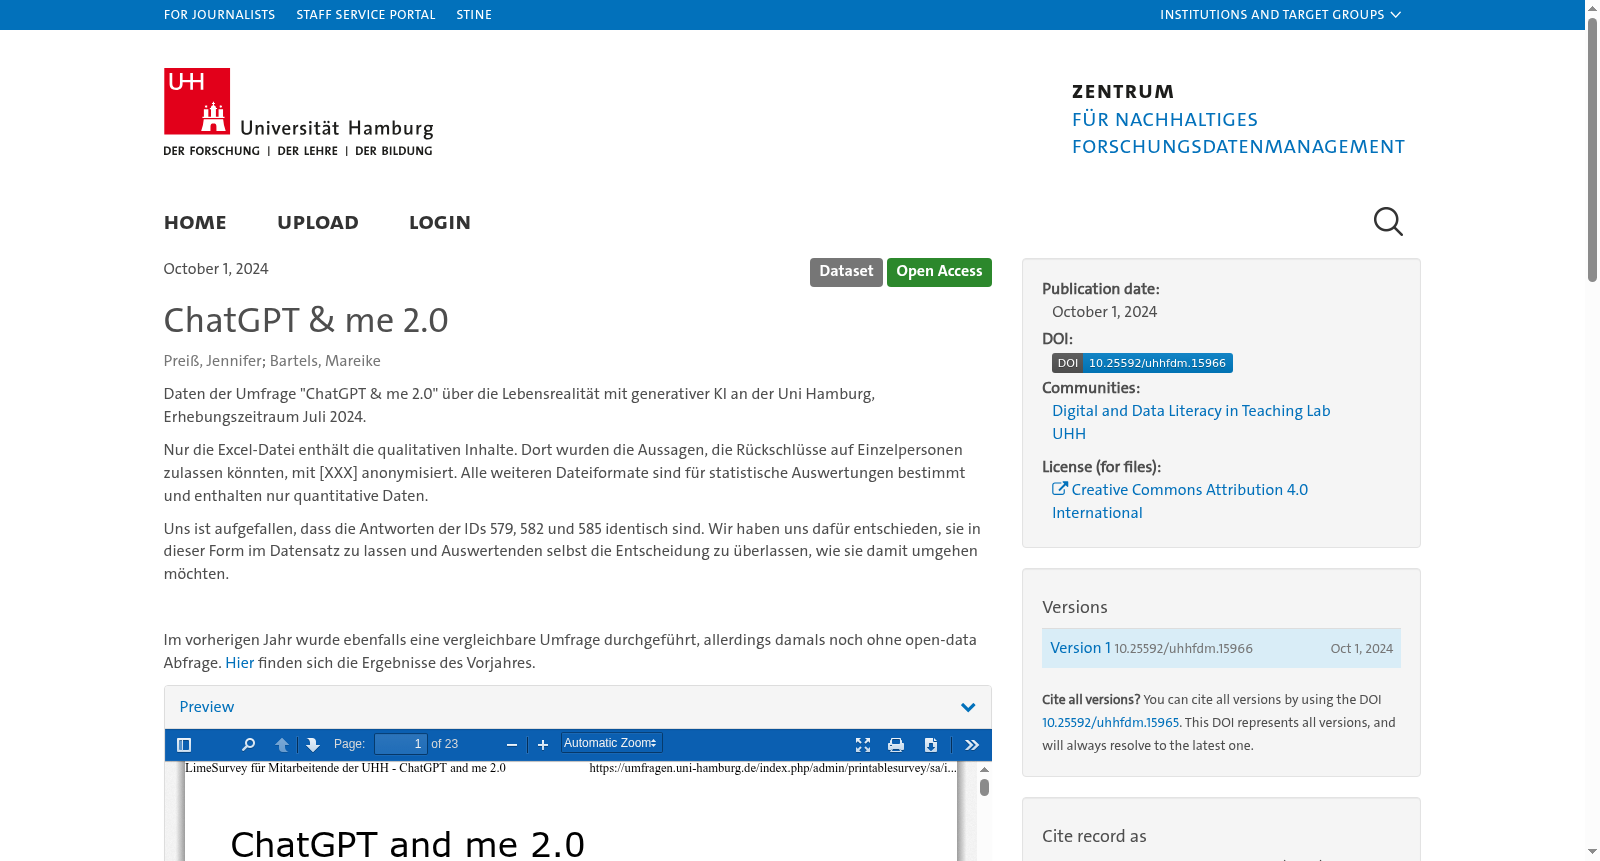Open Zentrum für Nachhaltiges Forschungsdatenmanagement heading
This screenshot has height=861, width=1600.
(x=1238, y=119)
